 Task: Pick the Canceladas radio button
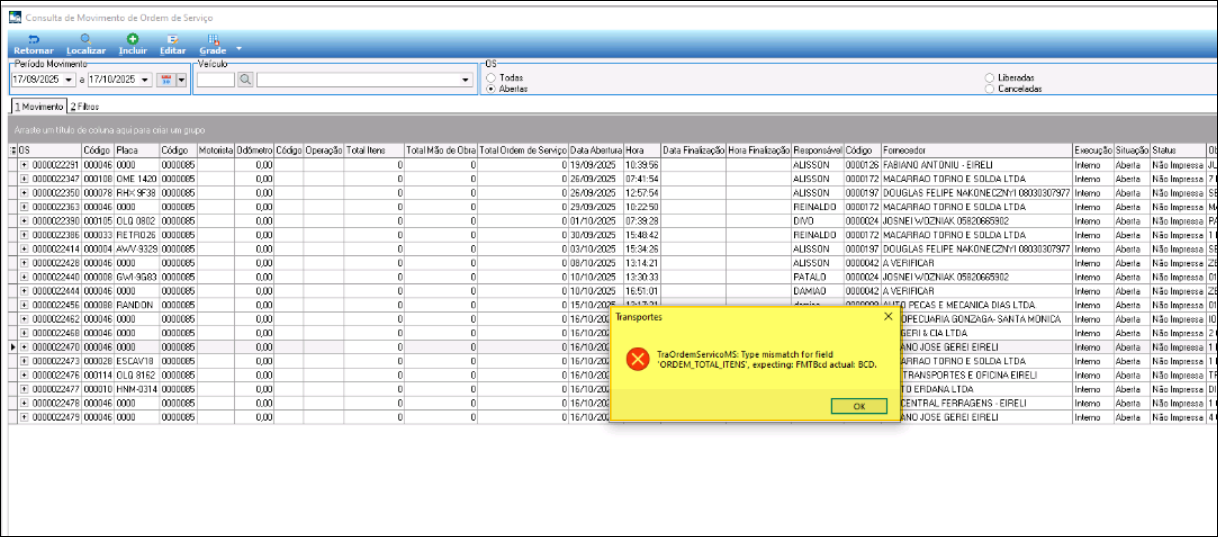(990, 89)
